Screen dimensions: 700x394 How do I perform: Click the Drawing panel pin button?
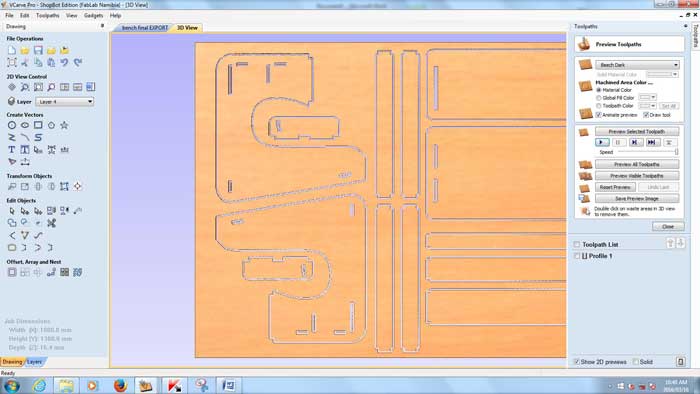102,26
